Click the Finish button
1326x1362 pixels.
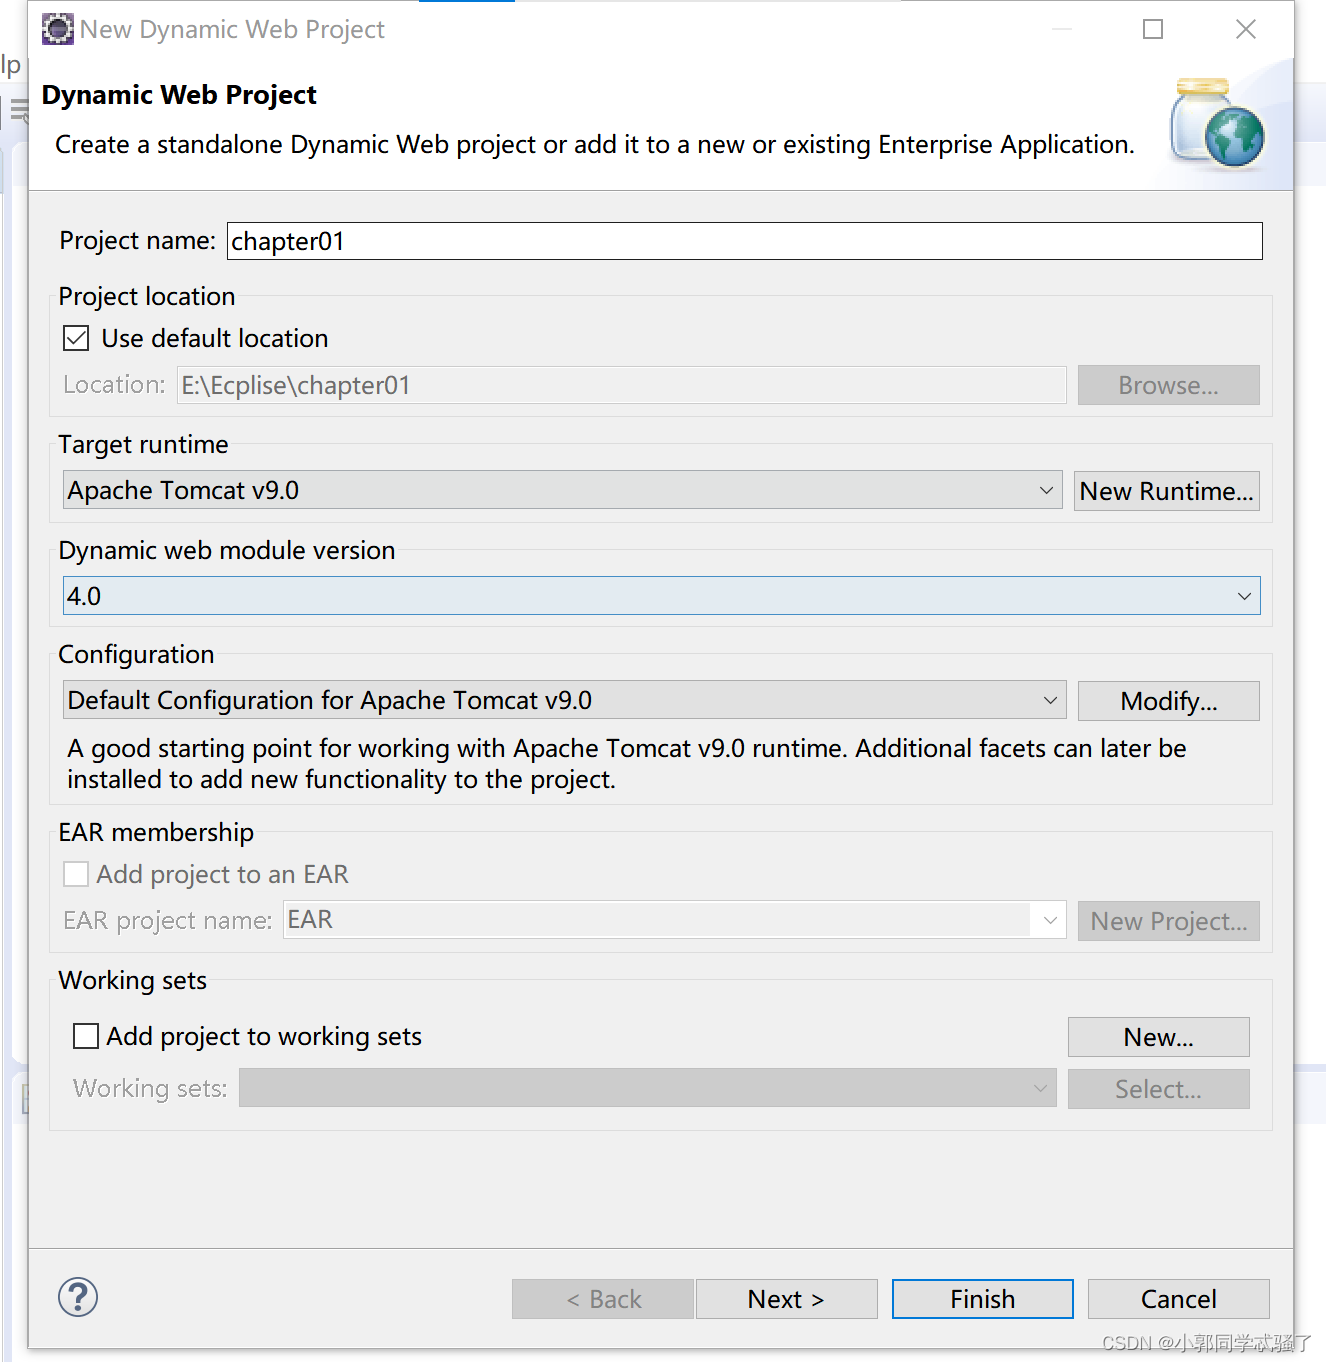[982, 1299]
